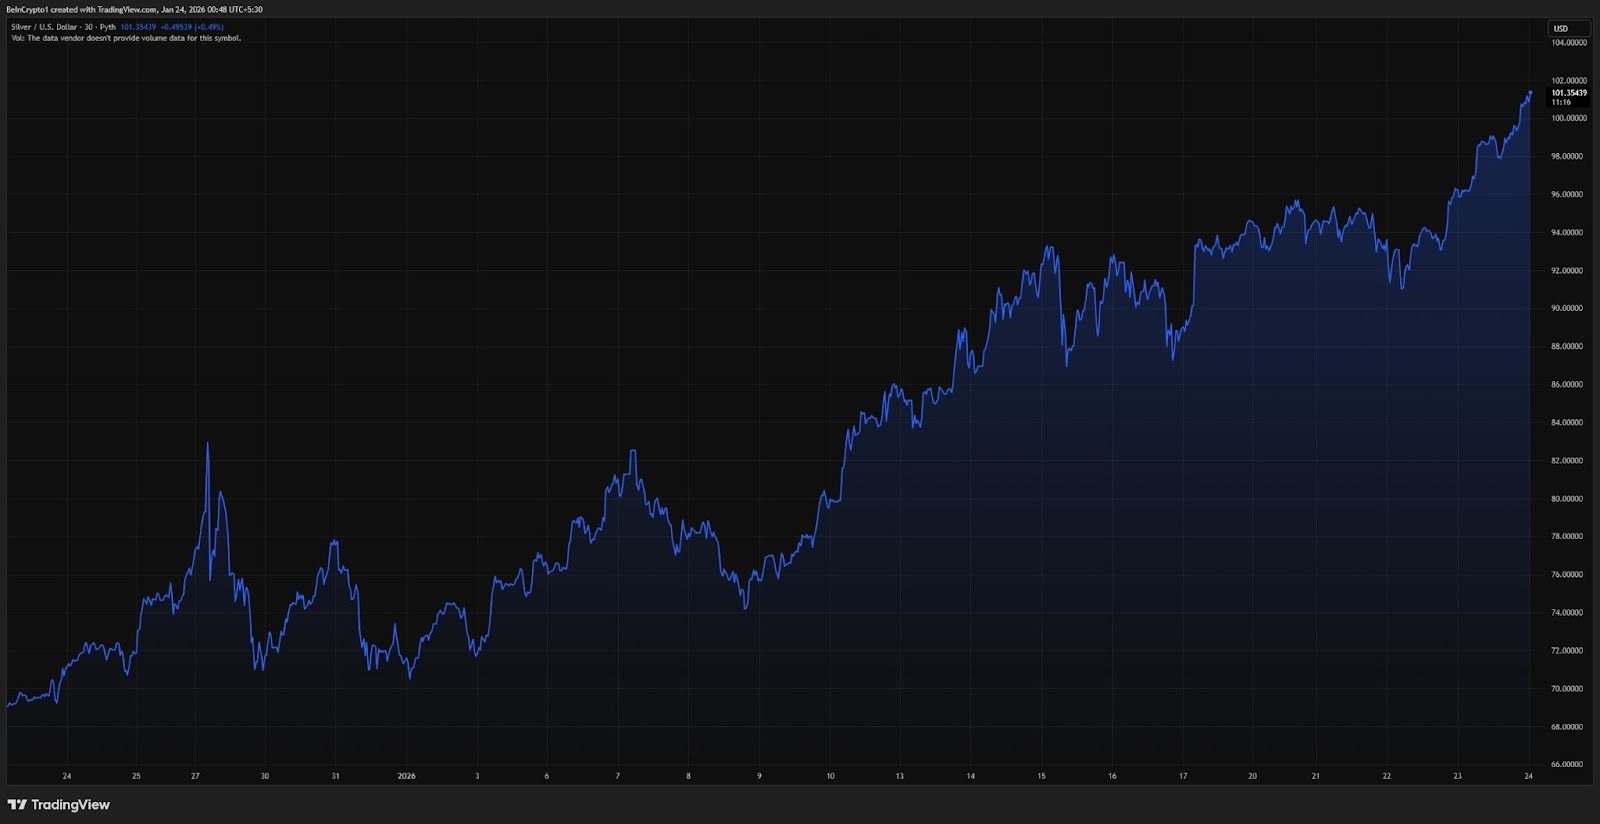Select the 27 date label on the time axis

click(x=195, y=776)
